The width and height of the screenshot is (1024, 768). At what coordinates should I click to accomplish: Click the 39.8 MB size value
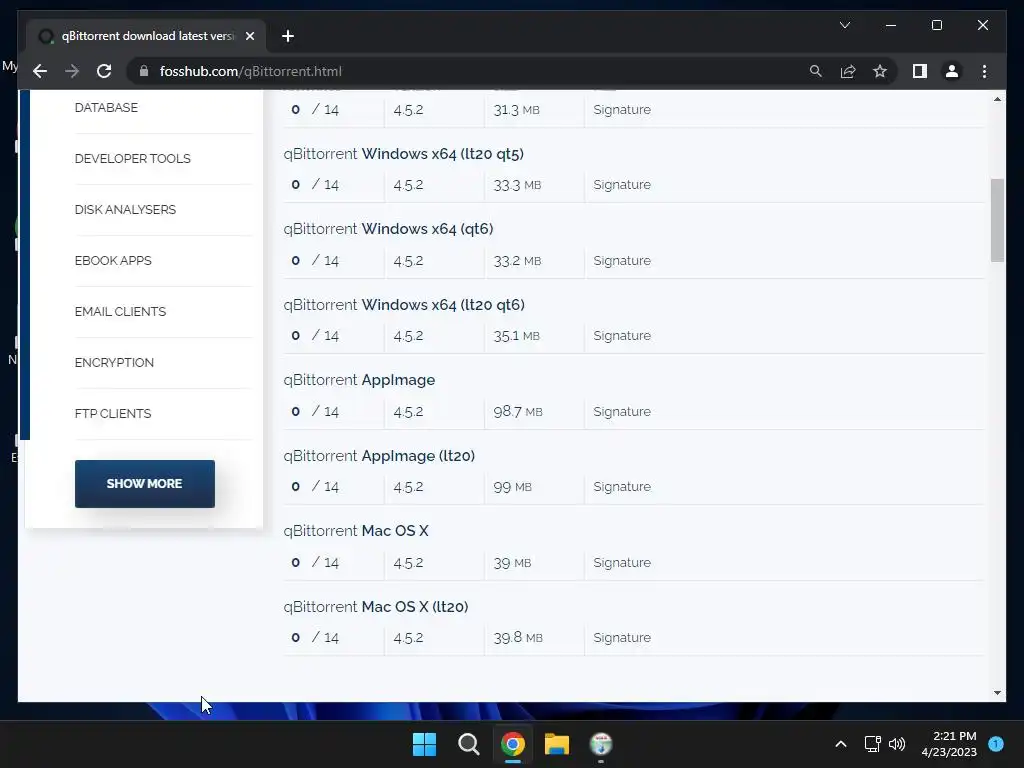518,637
